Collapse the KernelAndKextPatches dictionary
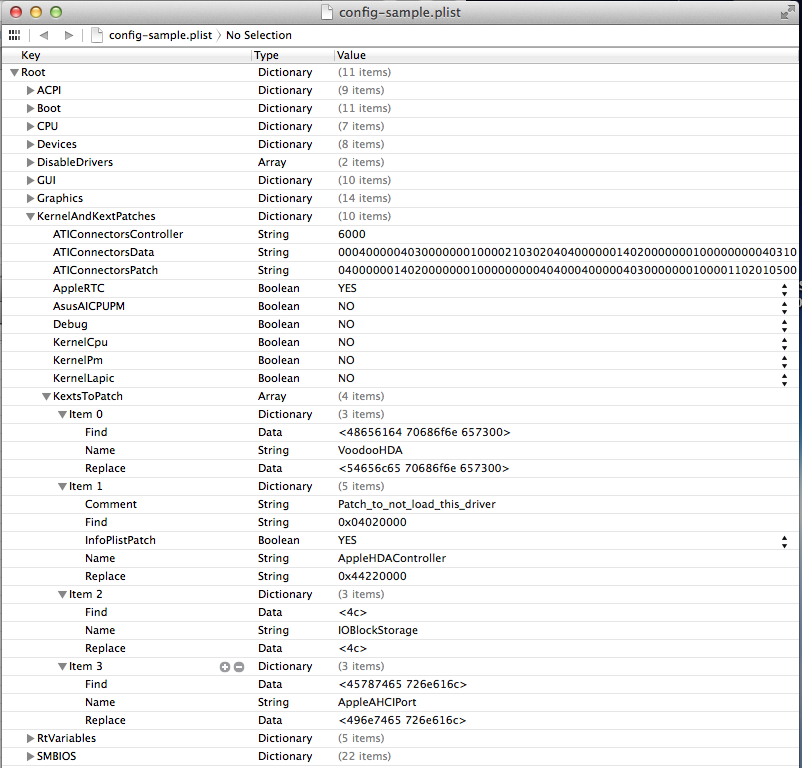Viewport: 802px width, 768px height. [x=30, y=217]
